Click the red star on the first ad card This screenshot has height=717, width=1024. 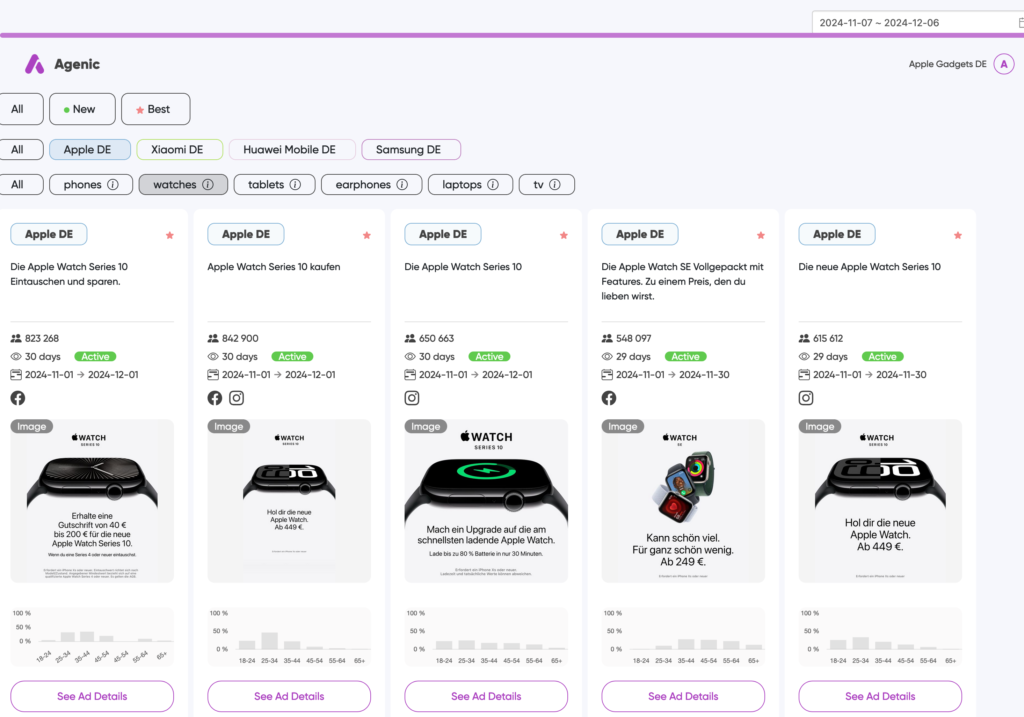170,235
